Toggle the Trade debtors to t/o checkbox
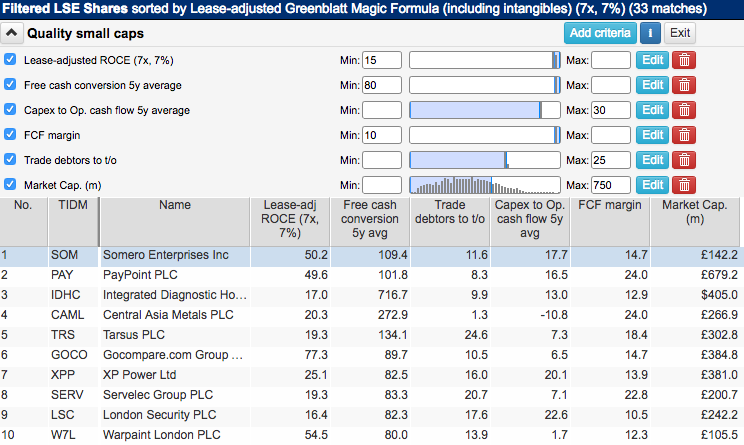 tap(10, 159)
